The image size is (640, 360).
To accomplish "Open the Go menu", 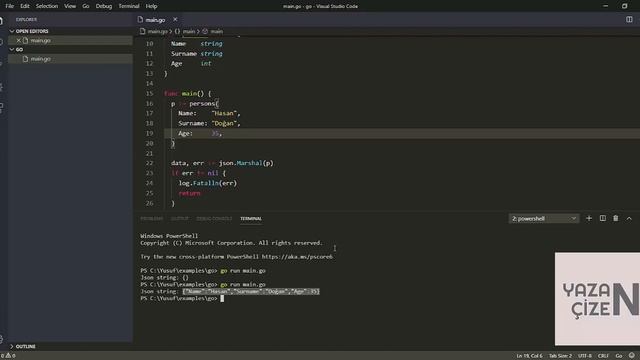I will pos(86,6).
